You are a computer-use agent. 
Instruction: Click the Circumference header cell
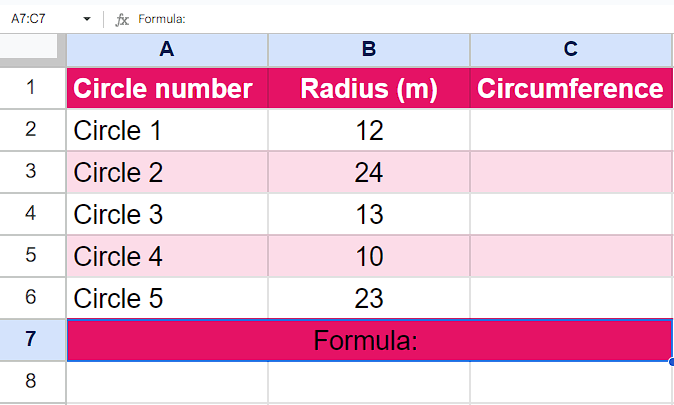click(571, 88)
